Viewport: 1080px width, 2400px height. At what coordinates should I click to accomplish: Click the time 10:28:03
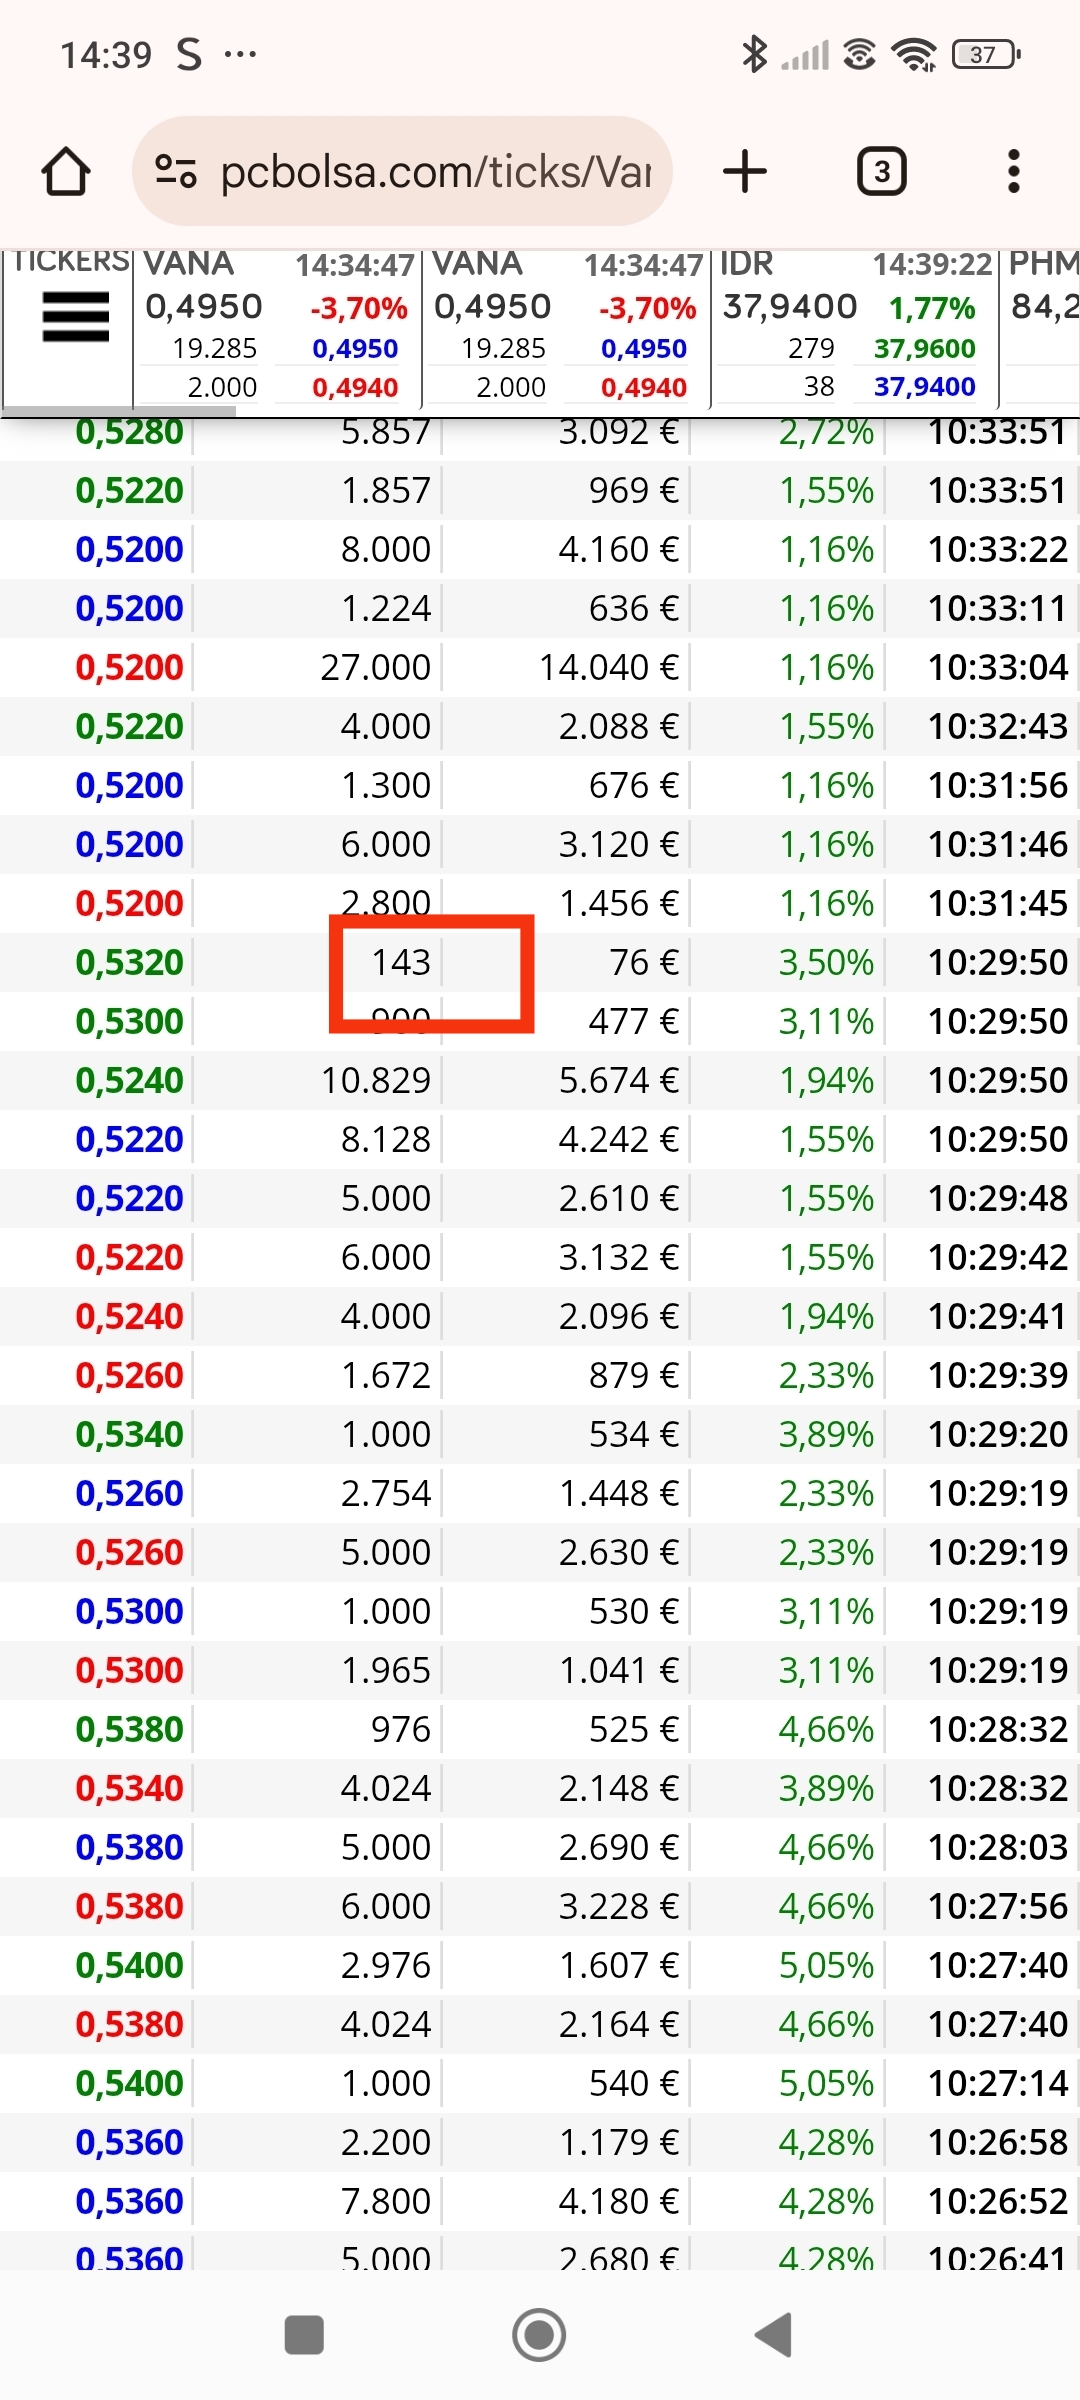(998, 1847)
